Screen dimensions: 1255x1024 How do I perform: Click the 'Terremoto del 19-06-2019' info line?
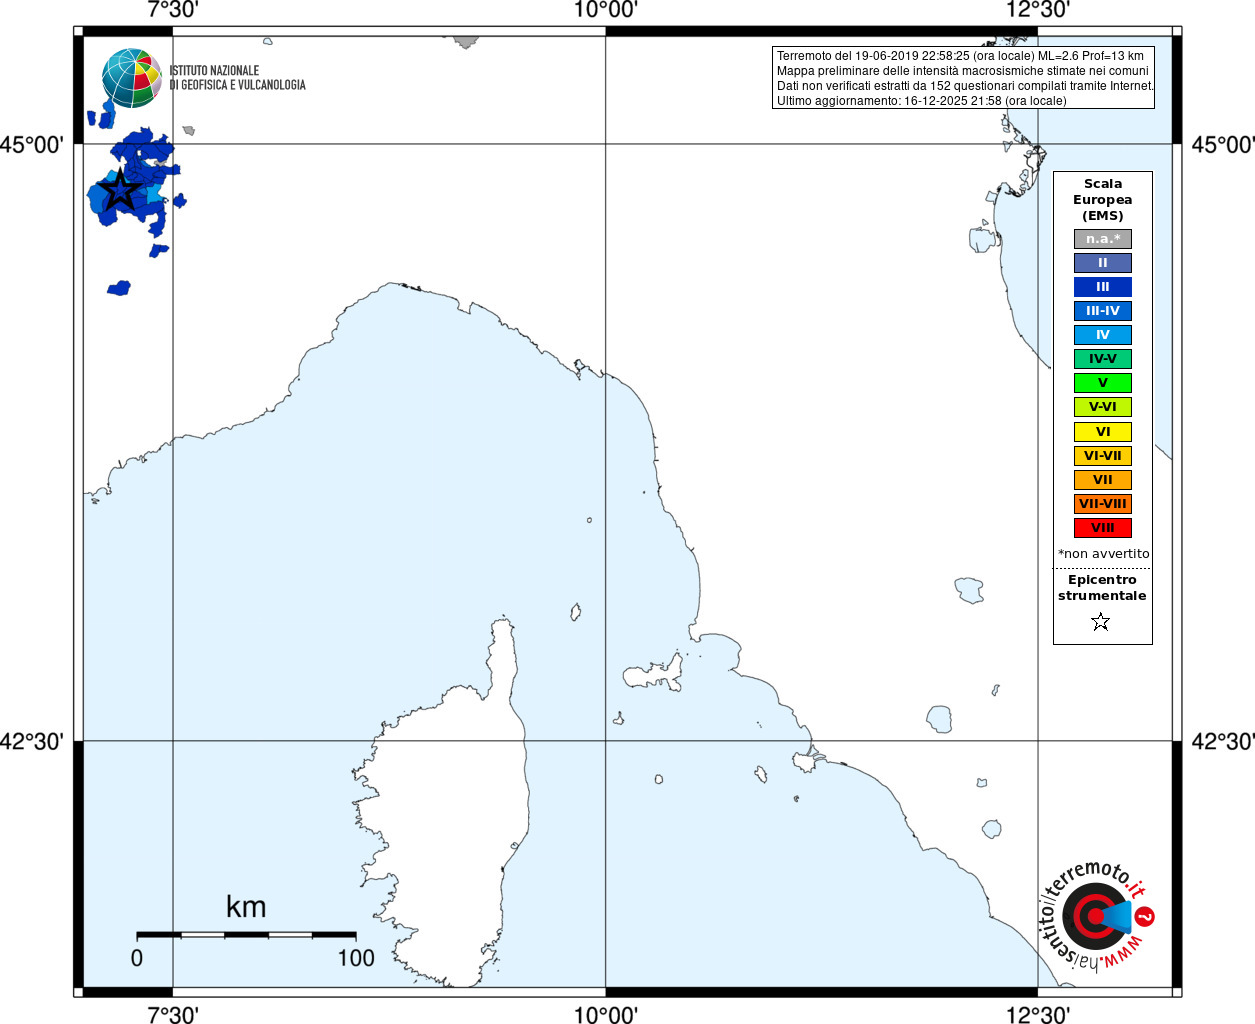(960, 56)
